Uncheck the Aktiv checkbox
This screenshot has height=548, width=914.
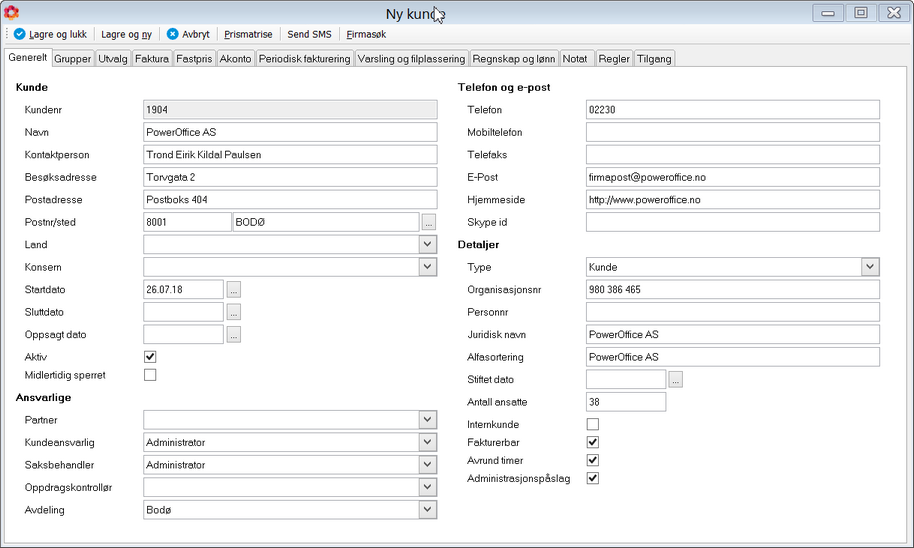pos(150,357)
